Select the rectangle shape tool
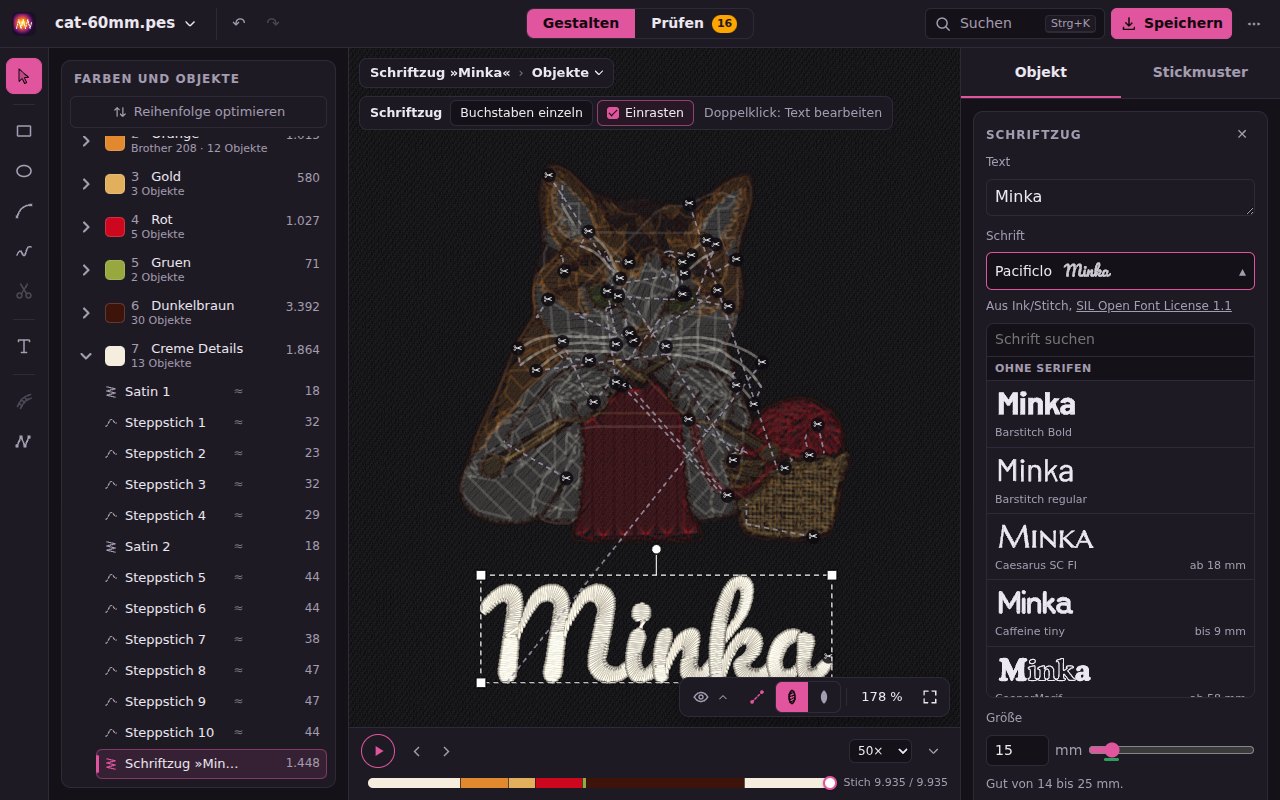The height and width of the screenshot is (800, 1280). [24, 130]
